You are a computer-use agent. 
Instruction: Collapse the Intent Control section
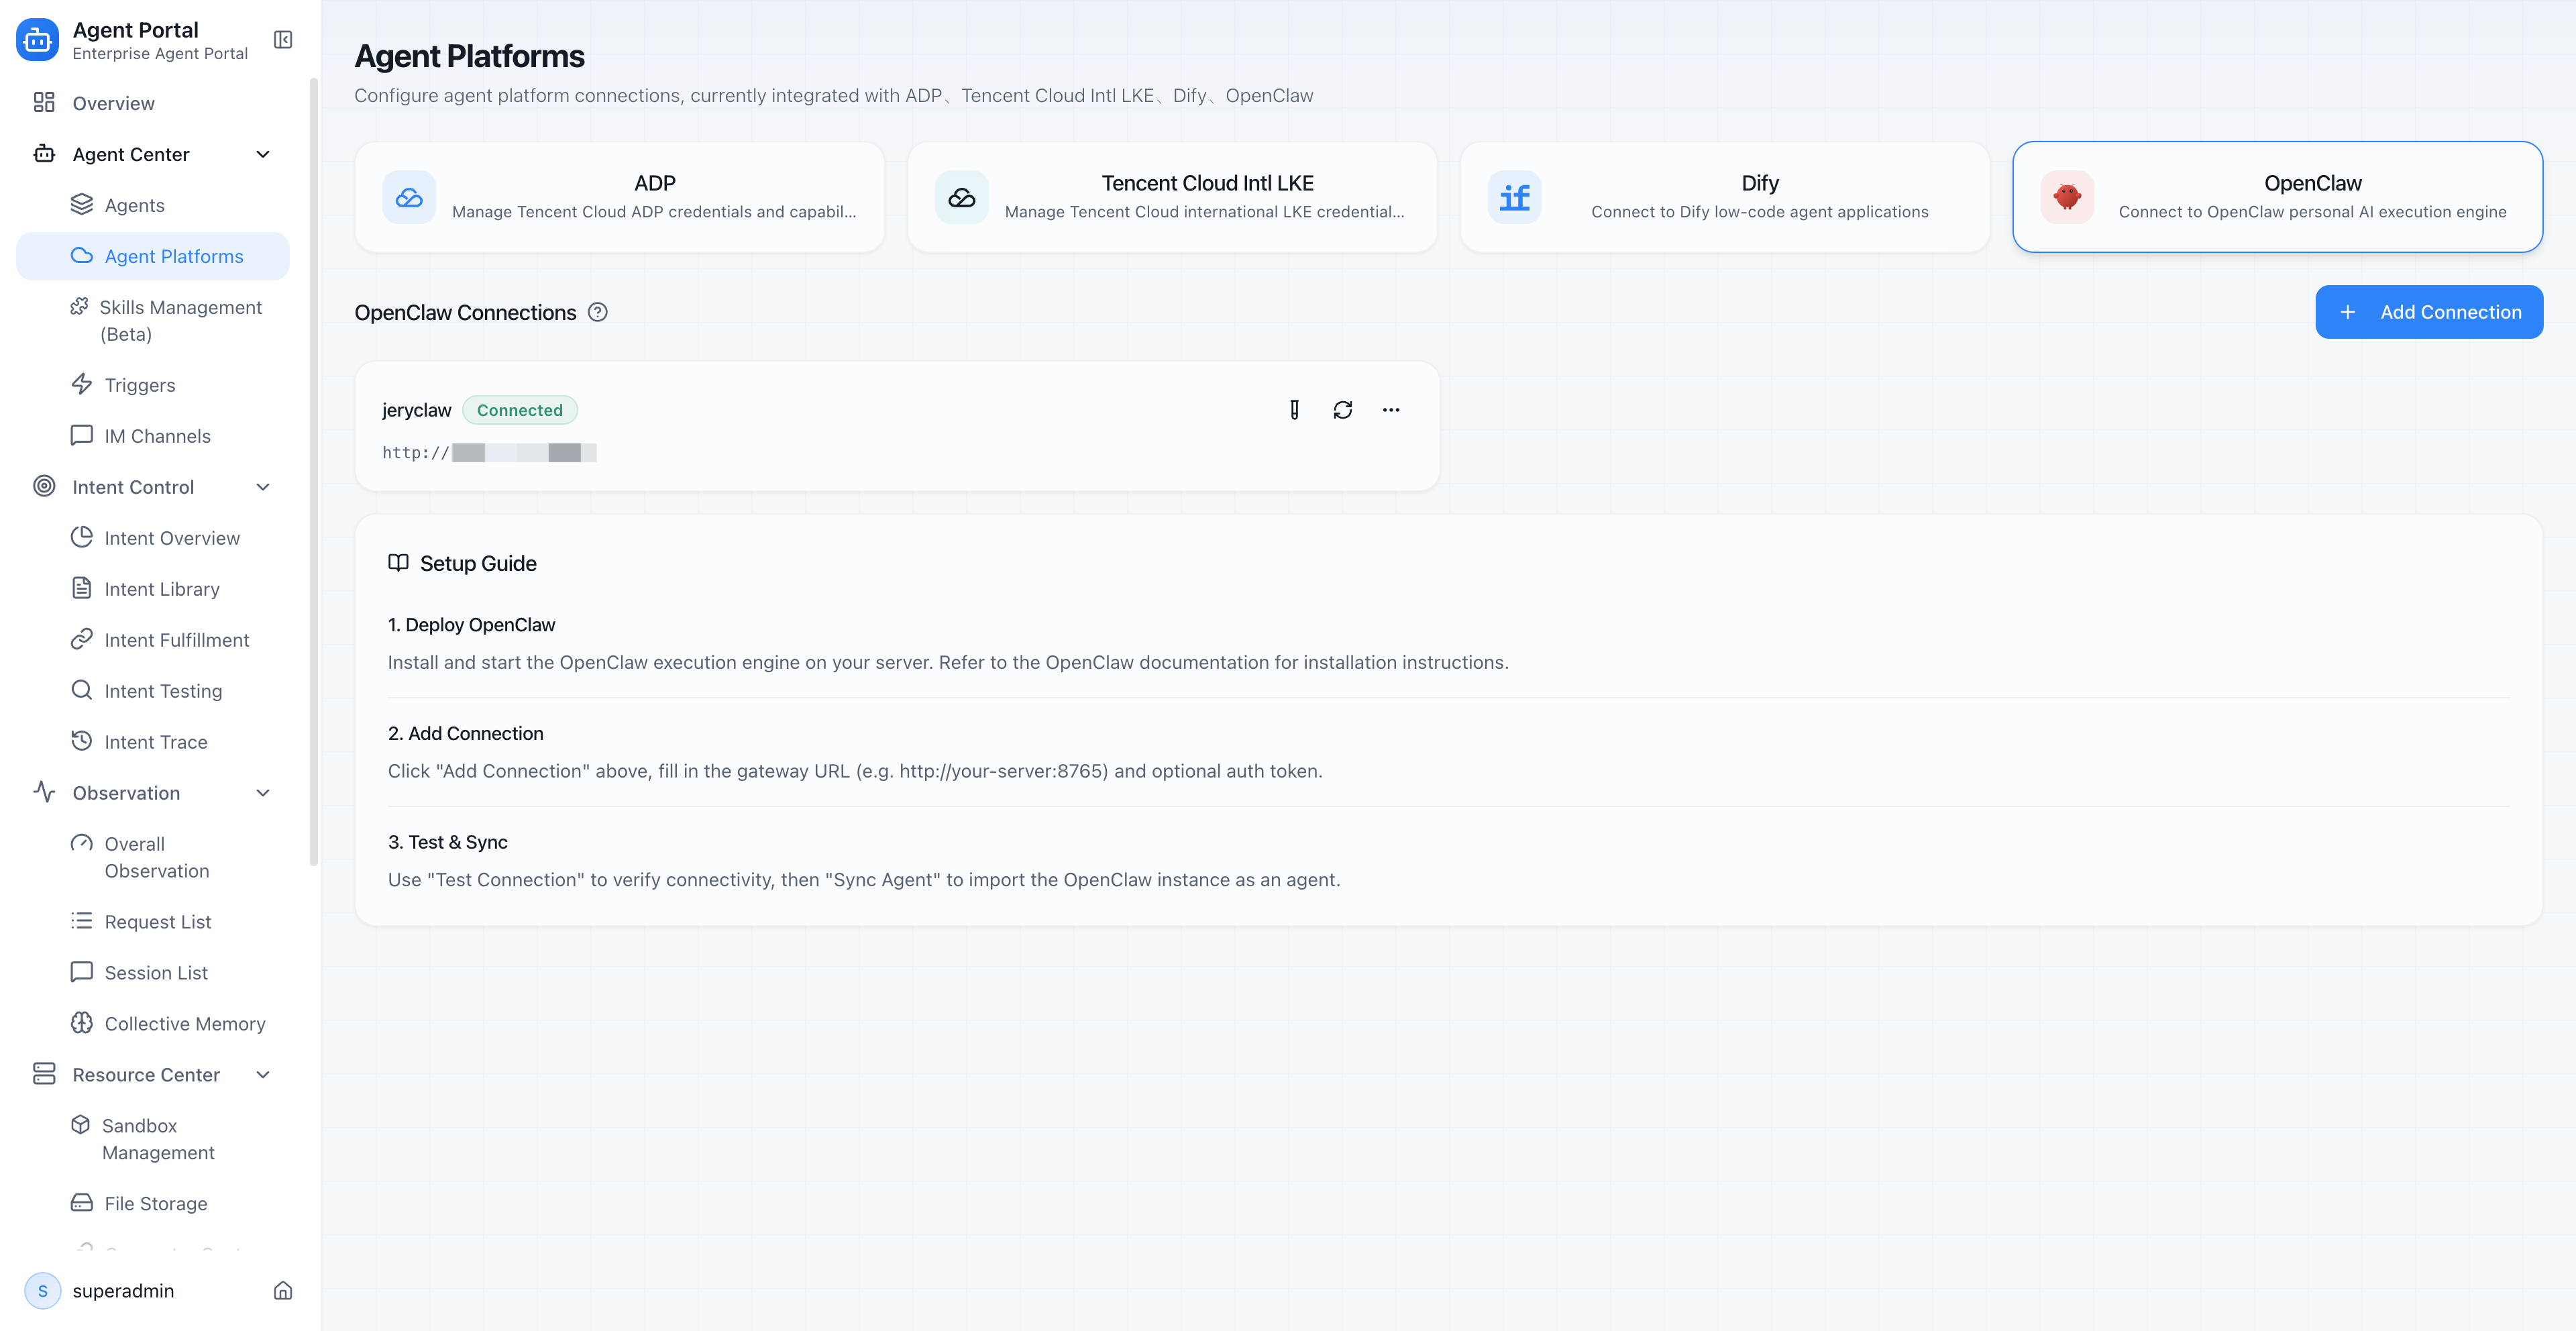pos(263,487)
